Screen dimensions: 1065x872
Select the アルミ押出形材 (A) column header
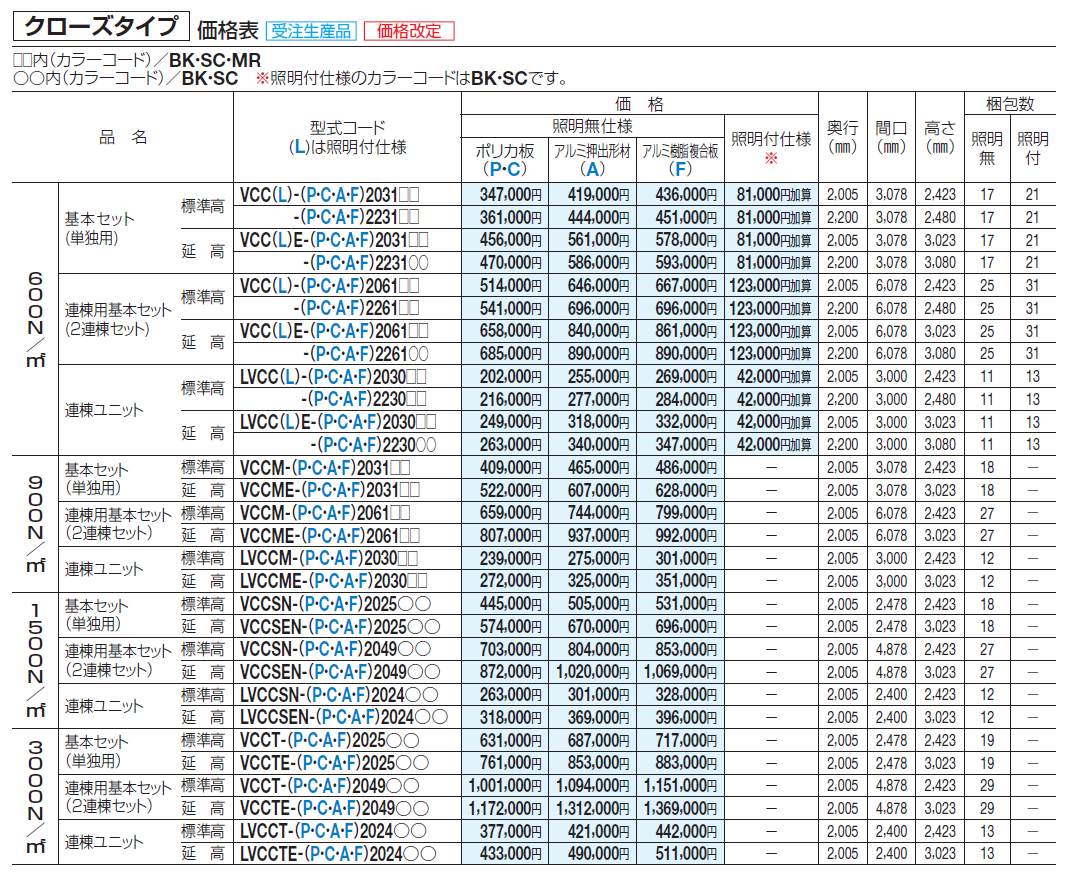pyautogui.click(x=592, y=160)
